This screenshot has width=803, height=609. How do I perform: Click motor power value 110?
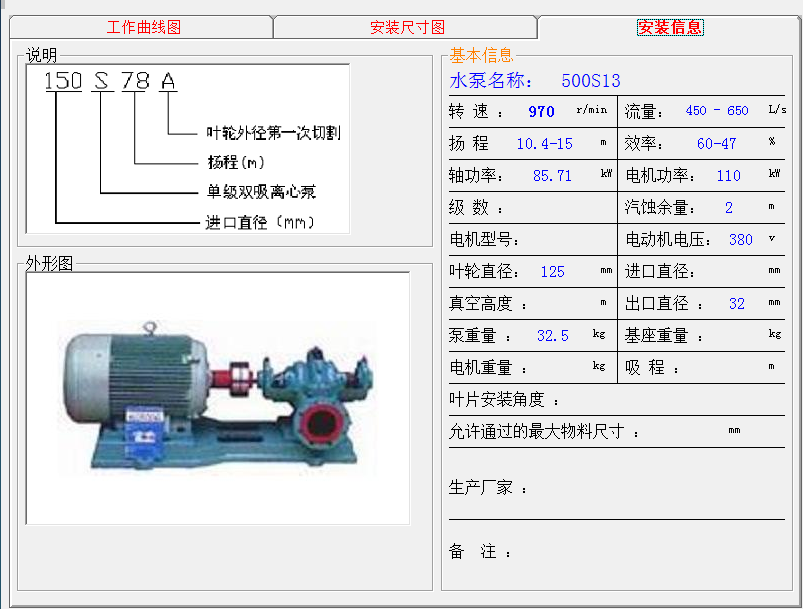click(x=728, y=176)
